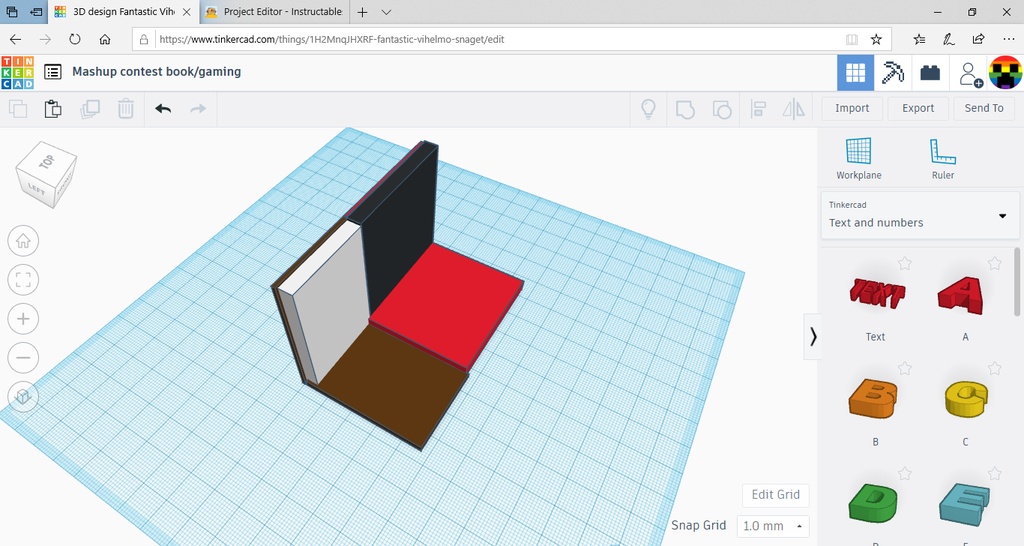Select the teal letter E shape
This screenshot has height=546, width=1024.
click(965, 504)
